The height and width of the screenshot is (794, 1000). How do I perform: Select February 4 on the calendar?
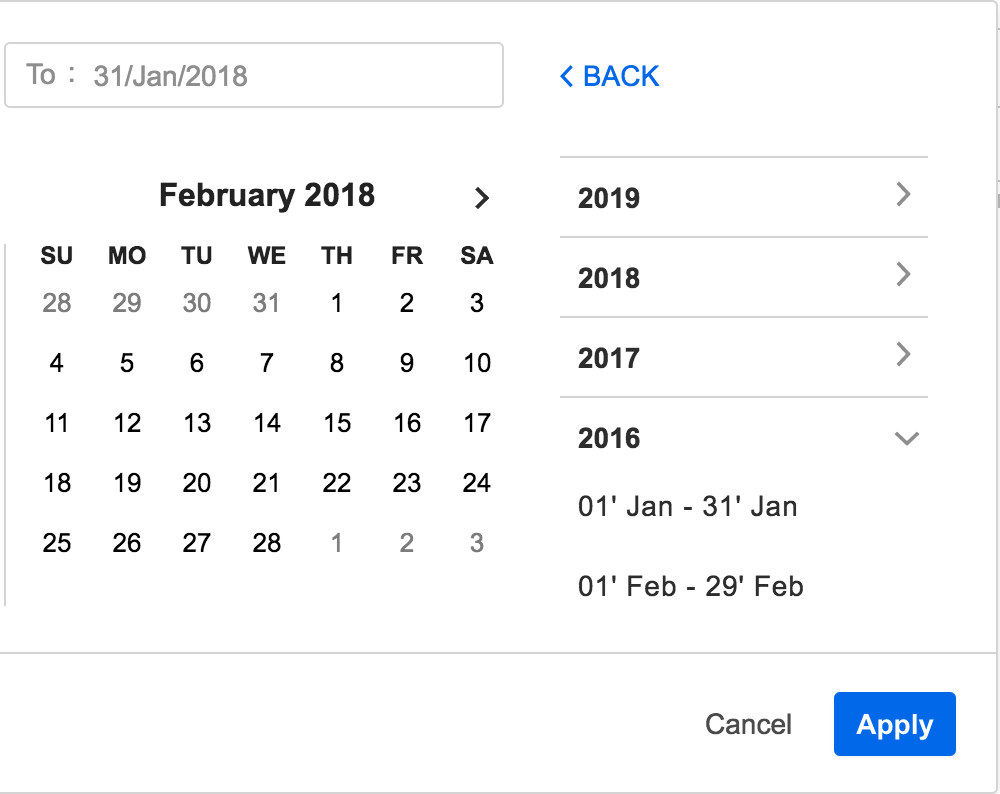(x=57, y=363)
